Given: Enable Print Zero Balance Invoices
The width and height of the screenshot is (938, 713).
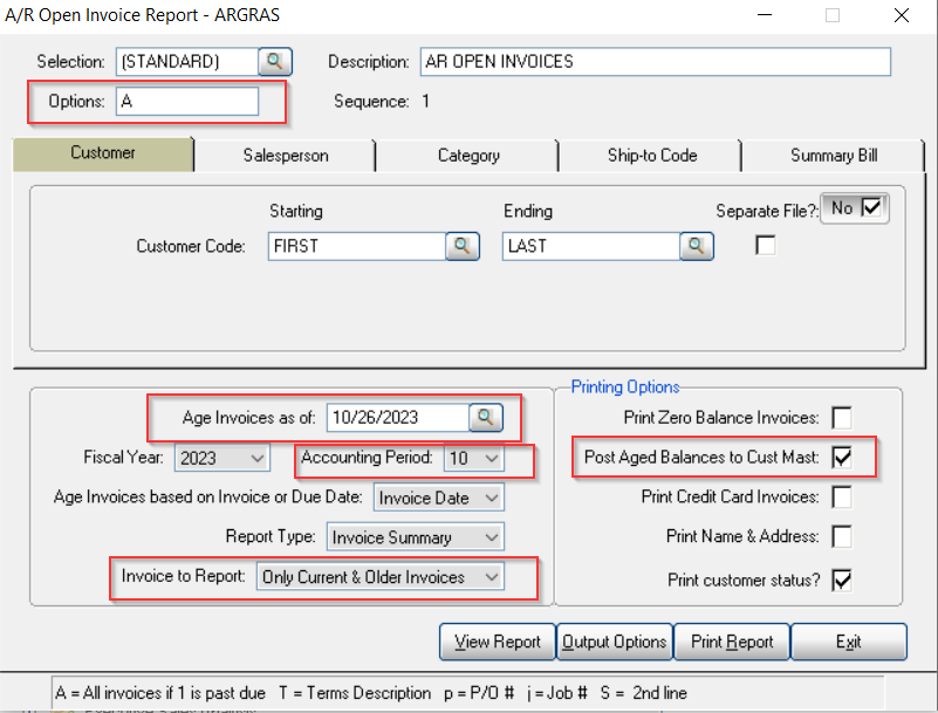Looking at the screenshot, I should point(842,418).
